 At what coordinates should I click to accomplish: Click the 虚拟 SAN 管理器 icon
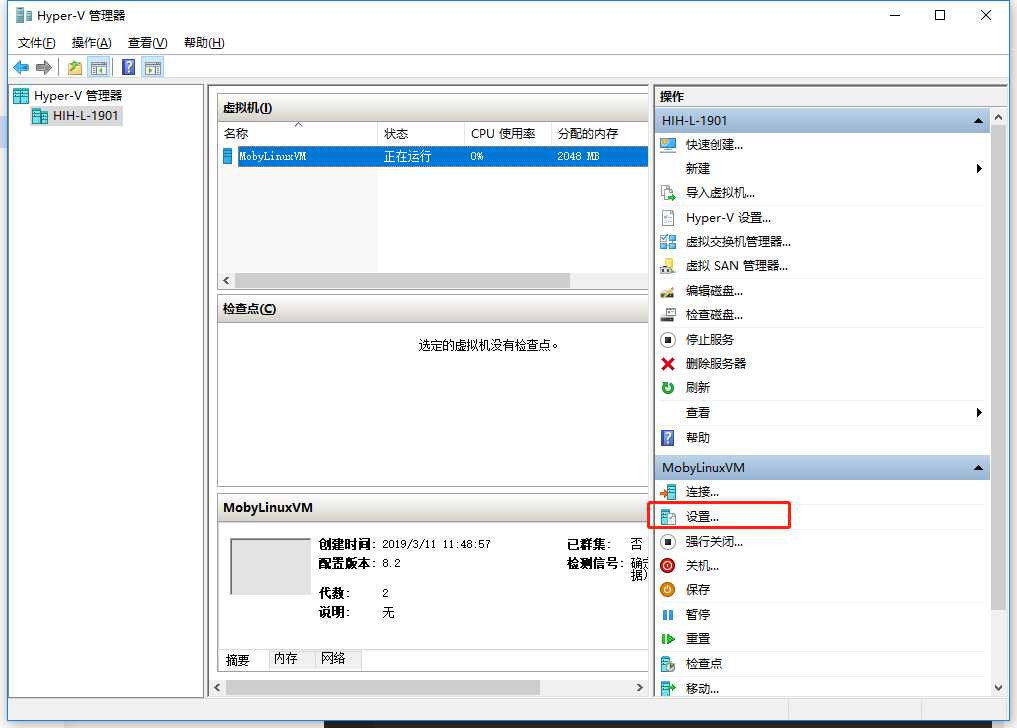(x=668, y=266)
